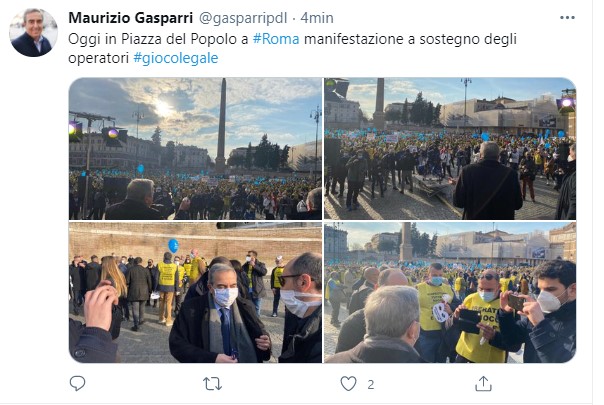The image size is (604, 405).
Task: Like the tweet with the heart icon
Action: click(348, 384)
